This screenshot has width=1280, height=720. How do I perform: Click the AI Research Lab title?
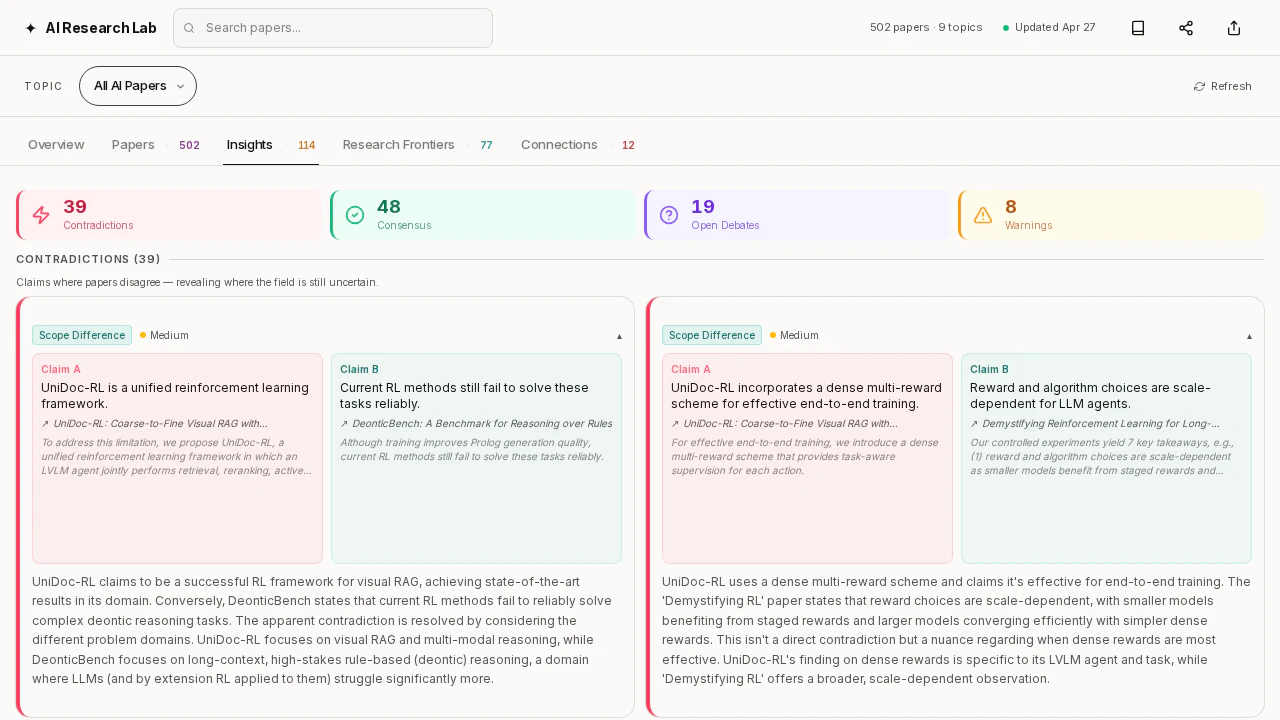tap(101, 28)
